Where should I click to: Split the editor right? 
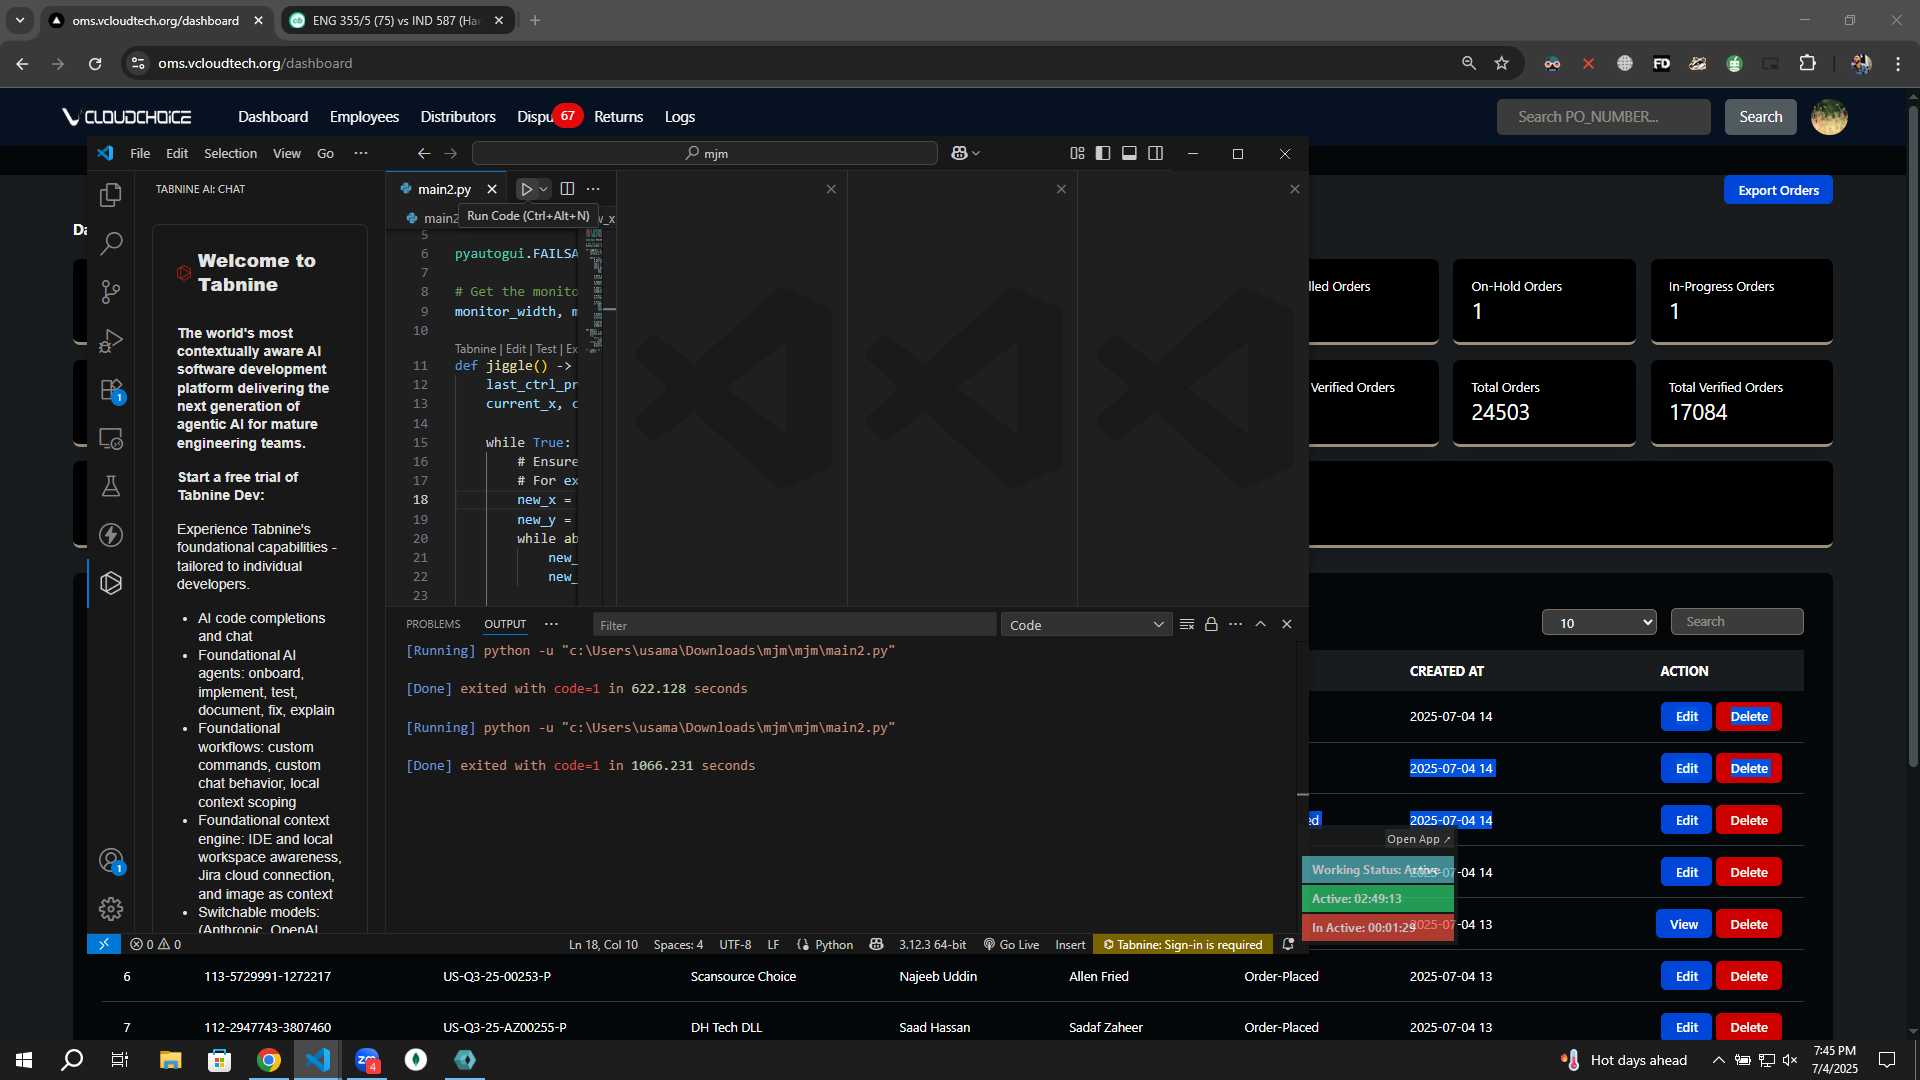pyautogui.click(x=567, y=189)
